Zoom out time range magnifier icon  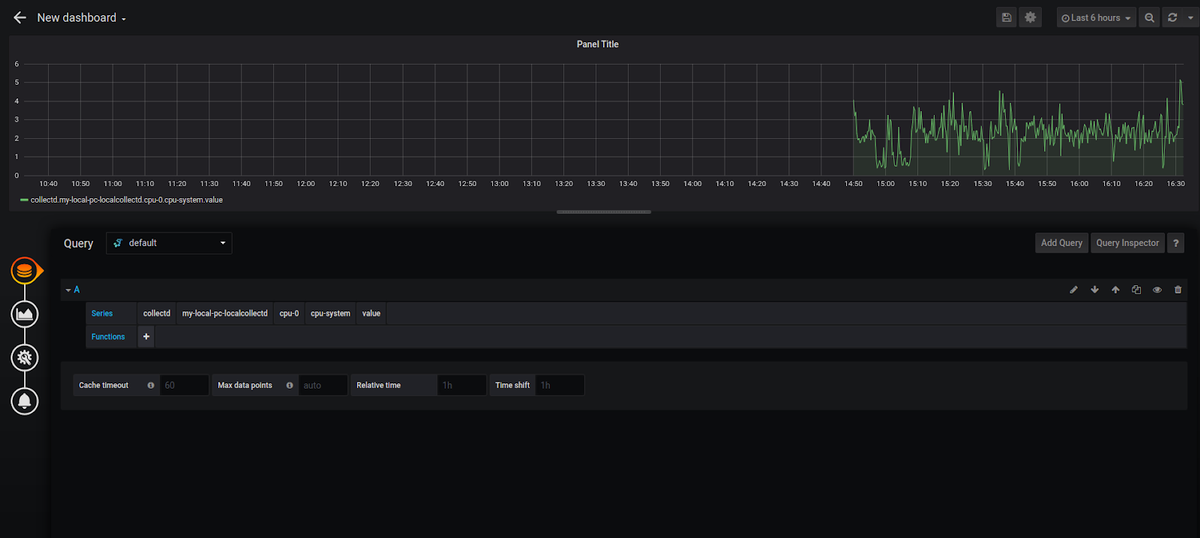click(x=1150, y=18)
